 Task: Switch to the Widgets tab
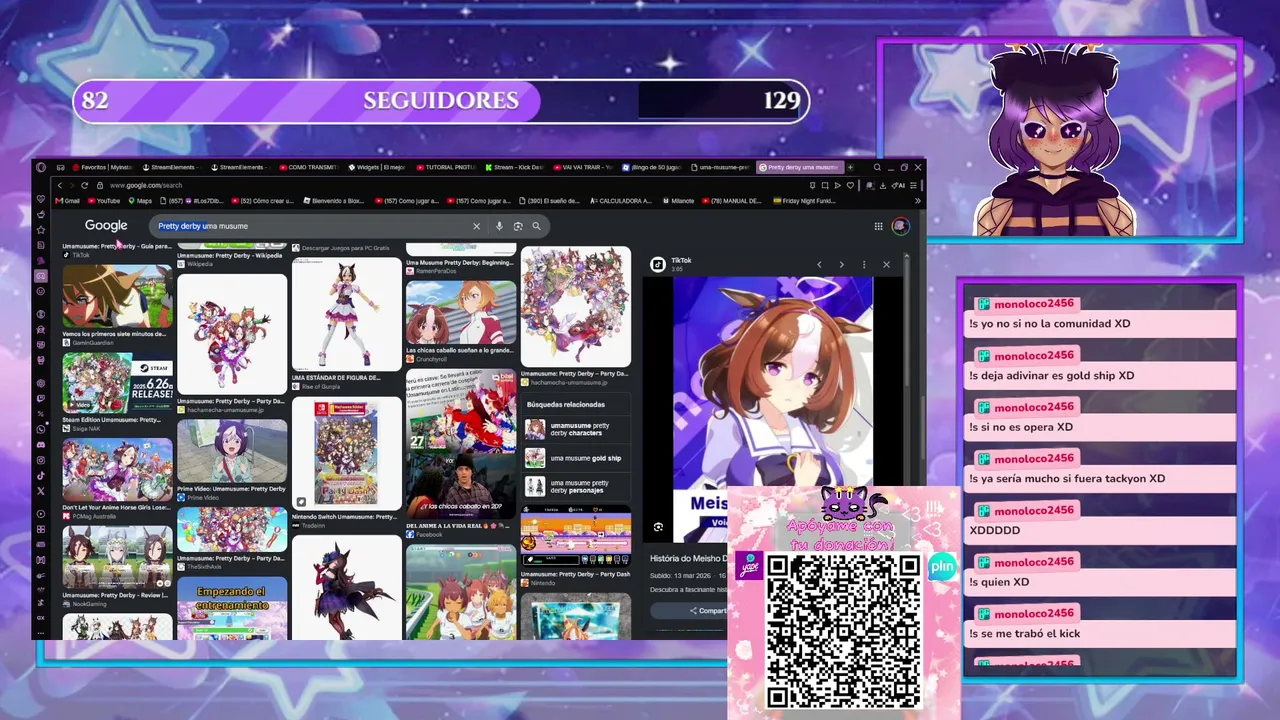378,167
